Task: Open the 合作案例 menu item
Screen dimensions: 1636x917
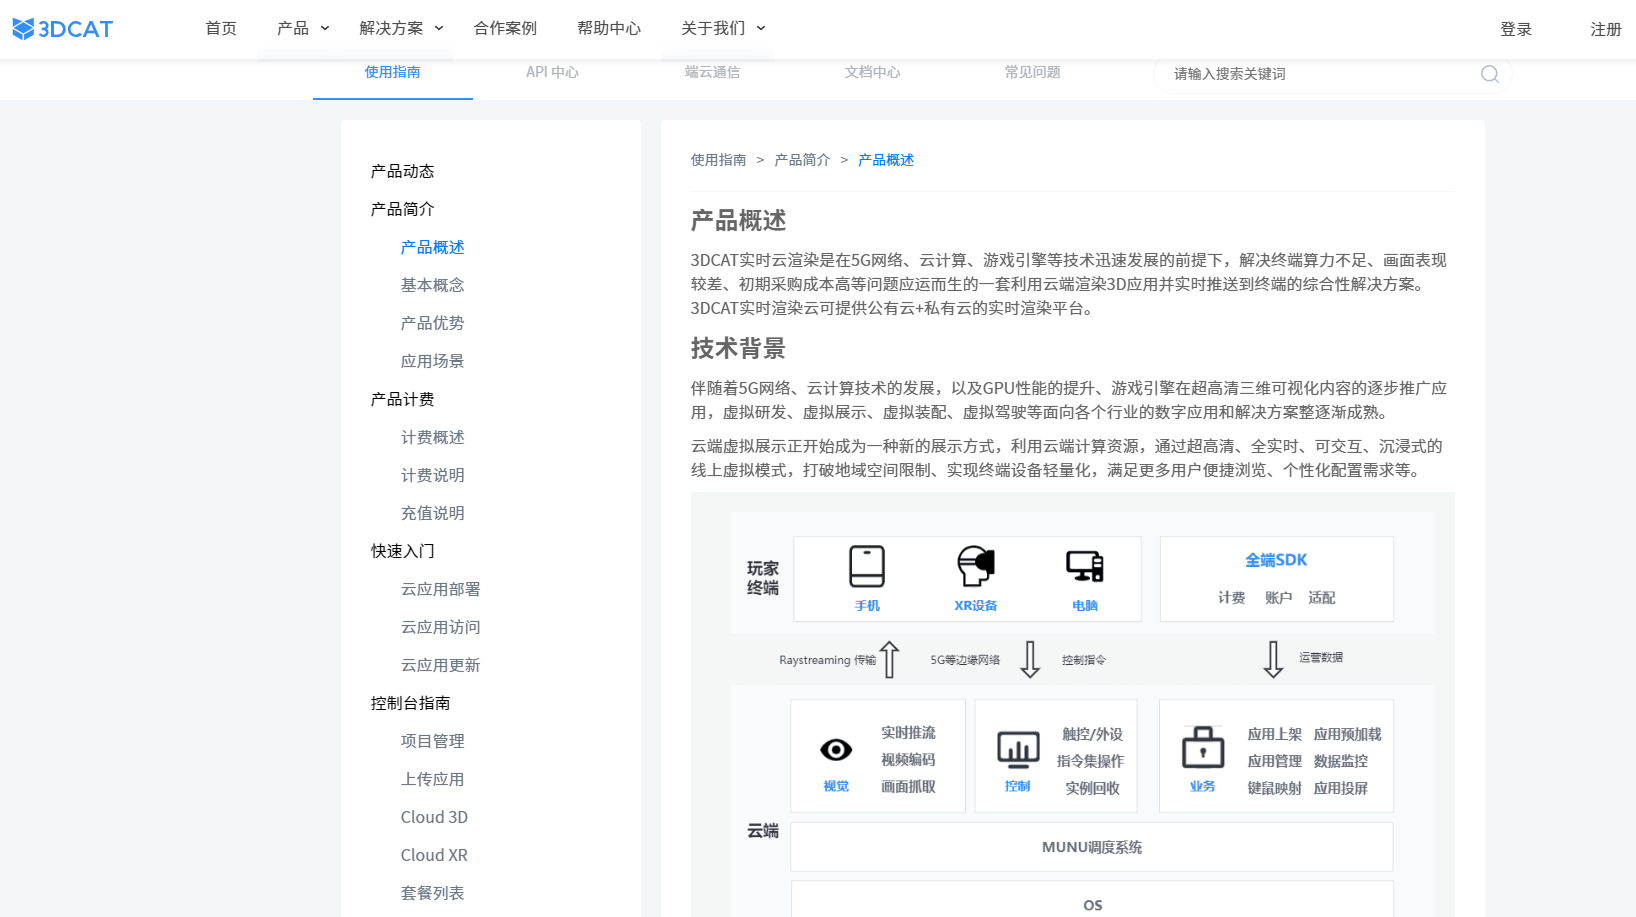Action: tap(505, 28)
